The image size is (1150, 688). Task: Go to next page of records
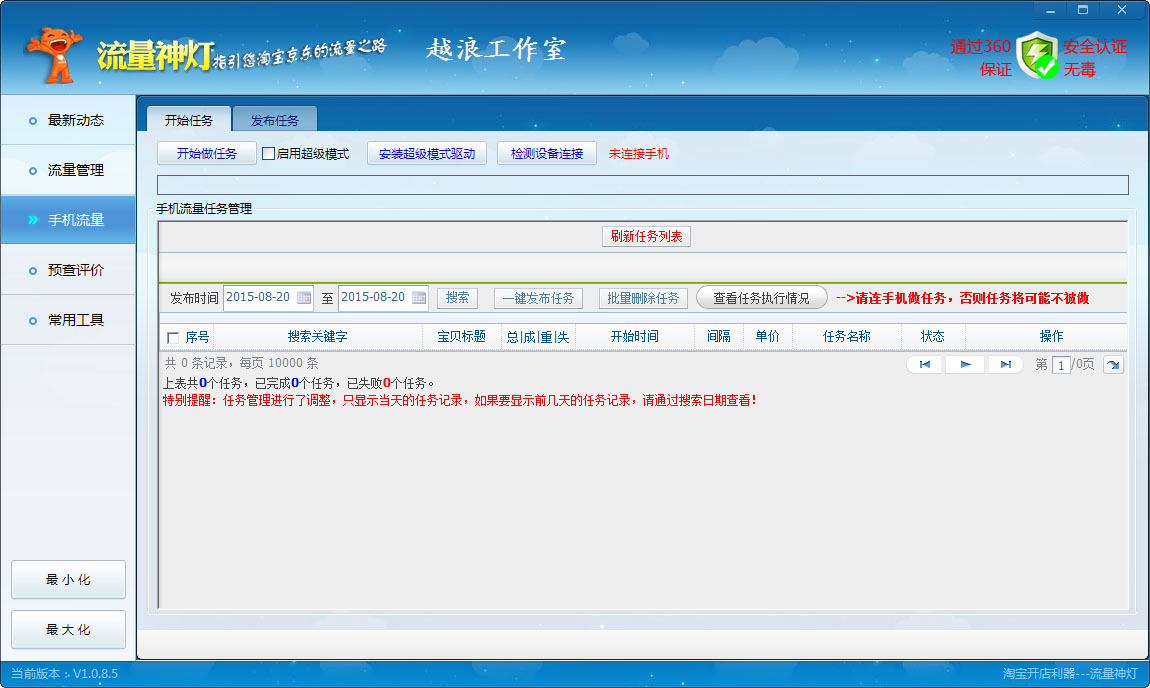click(966, 365)
